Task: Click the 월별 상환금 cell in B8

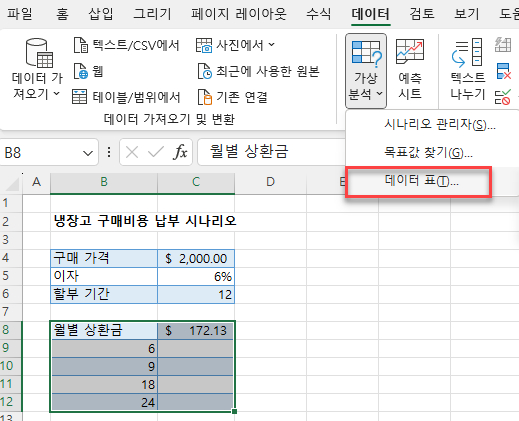Action: (104, 330)
